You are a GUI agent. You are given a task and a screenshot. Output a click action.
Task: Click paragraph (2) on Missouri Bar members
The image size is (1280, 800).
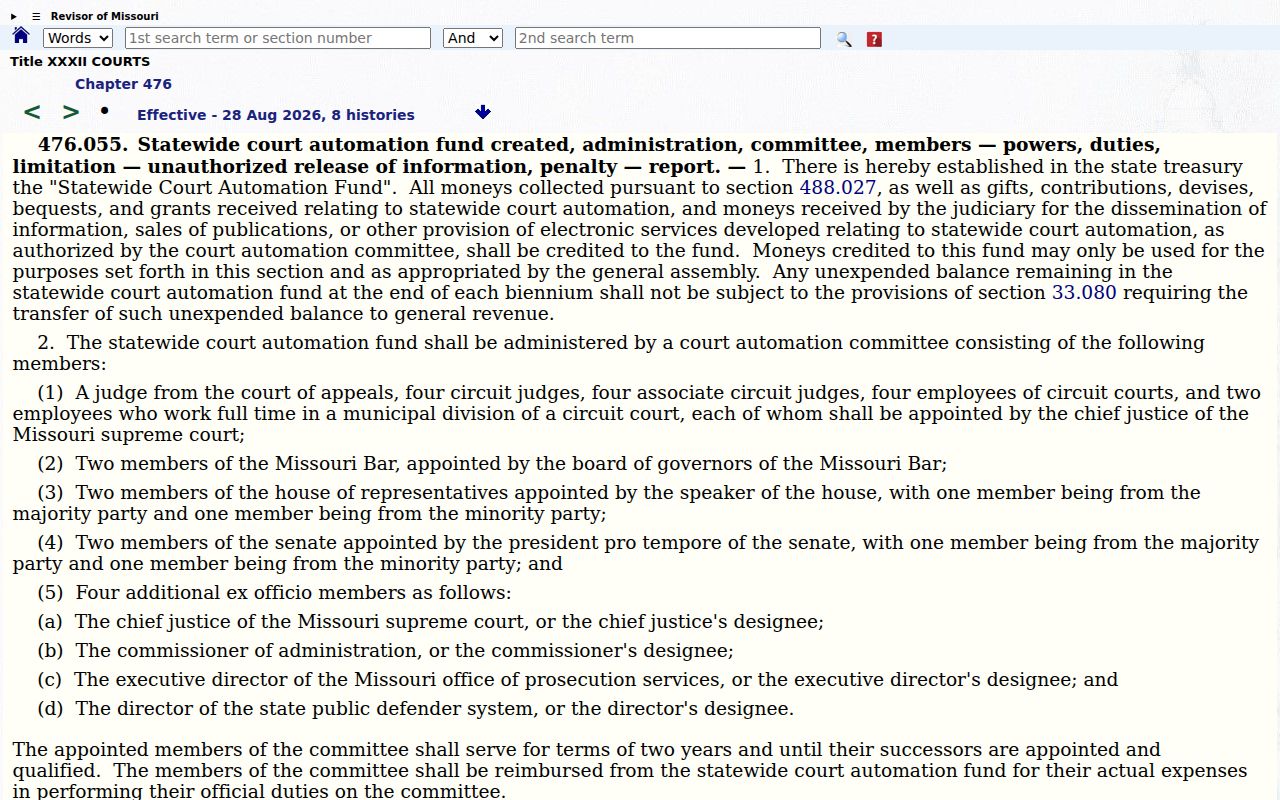[x=492, y=463]
